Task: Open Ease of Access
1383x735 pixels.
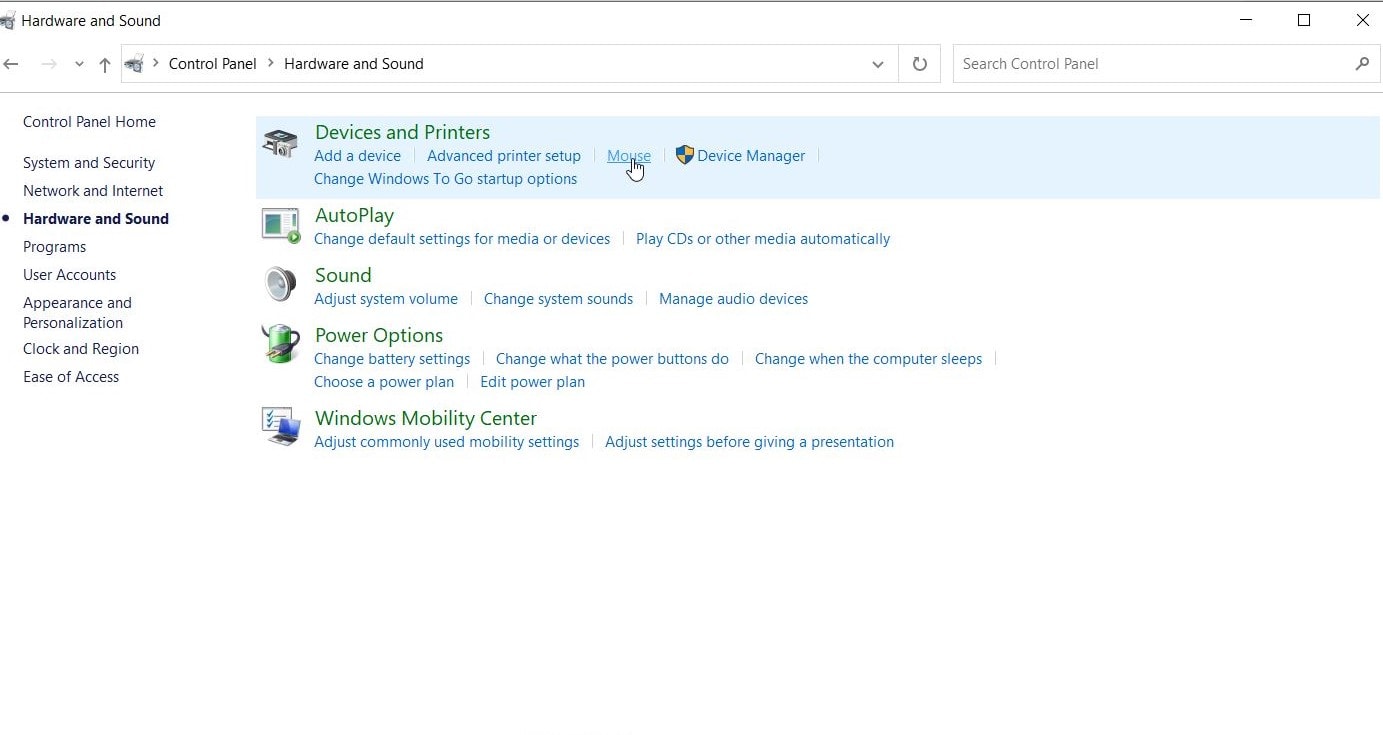Action: (71, 377)
